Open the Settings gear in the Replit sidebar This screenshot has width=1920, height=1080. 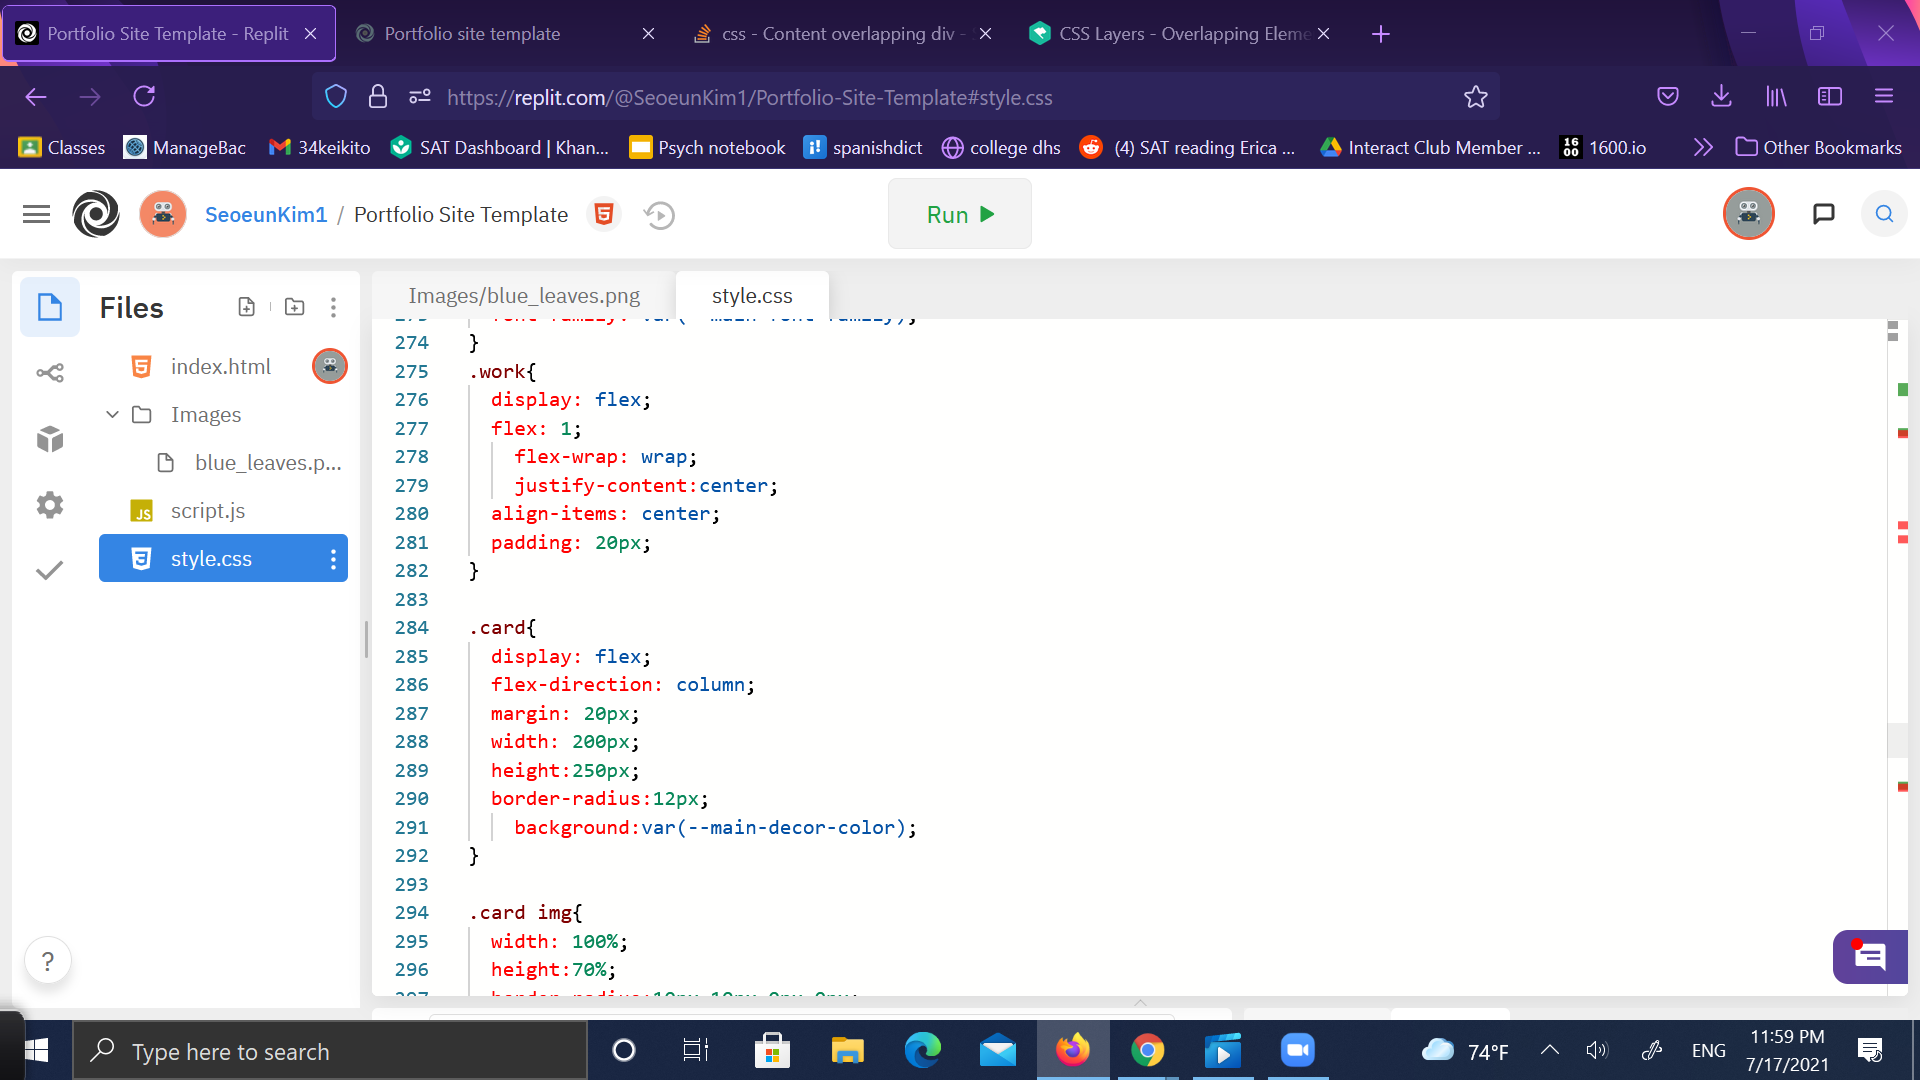click(x=50, y=505)
